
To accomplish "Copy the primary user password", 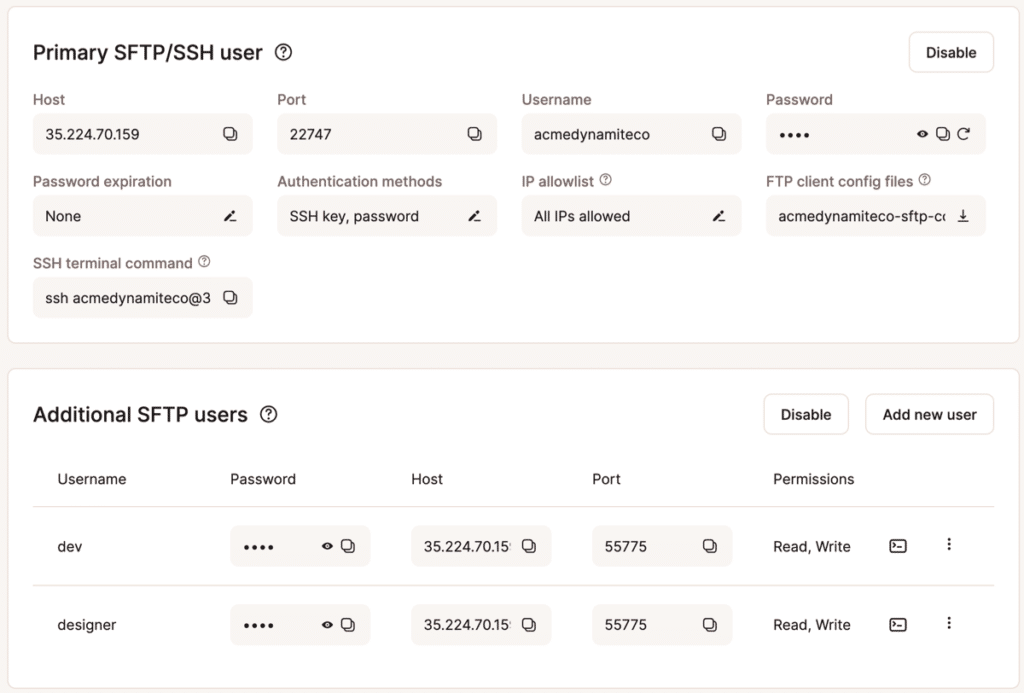I will 943,134.
